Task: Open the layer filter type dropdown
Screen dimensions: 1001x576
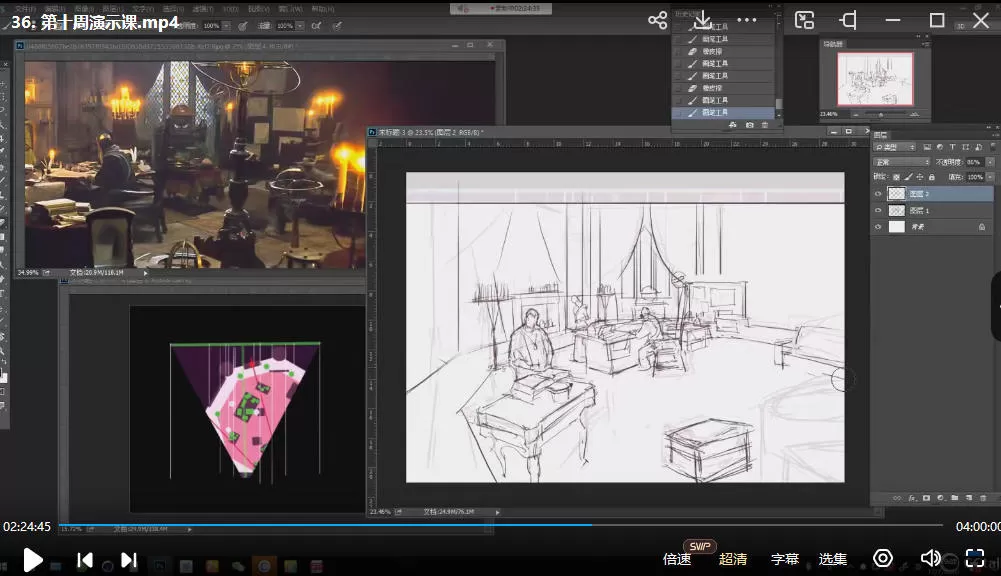Action: 894,147
